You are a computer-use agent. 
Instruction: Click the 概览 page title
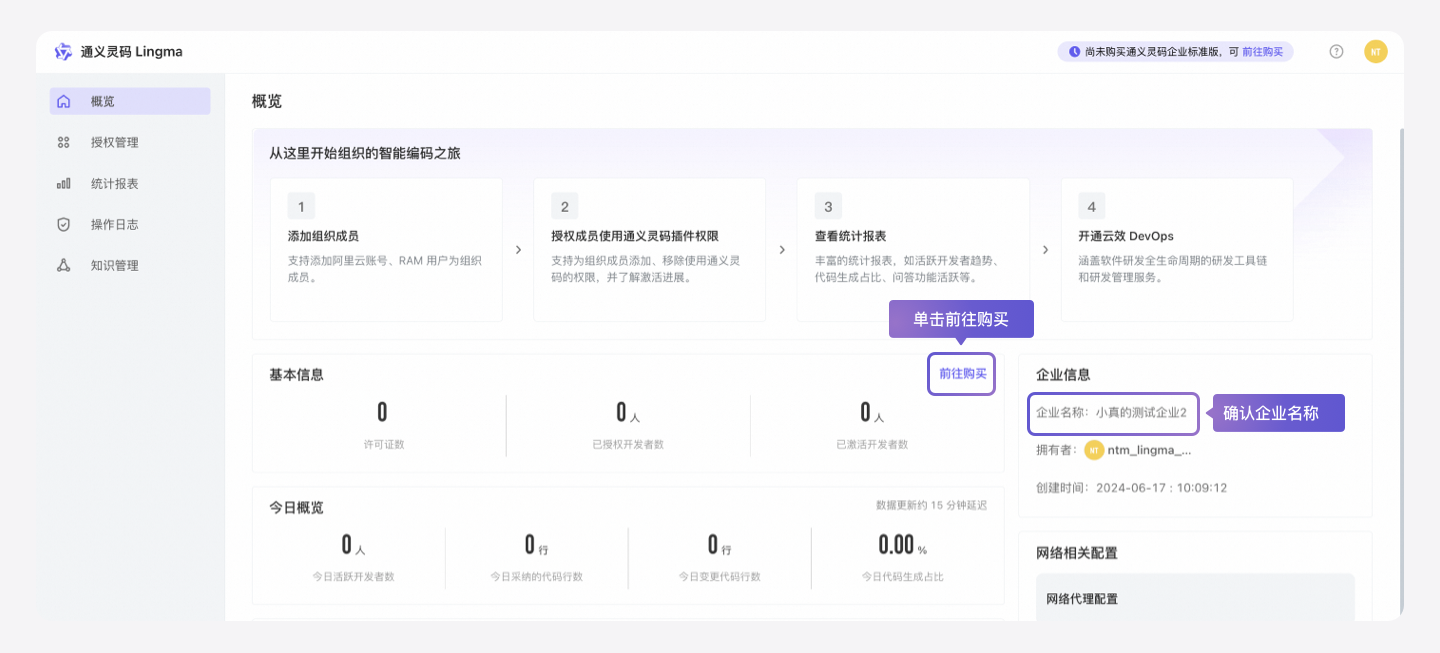point(267,101)
